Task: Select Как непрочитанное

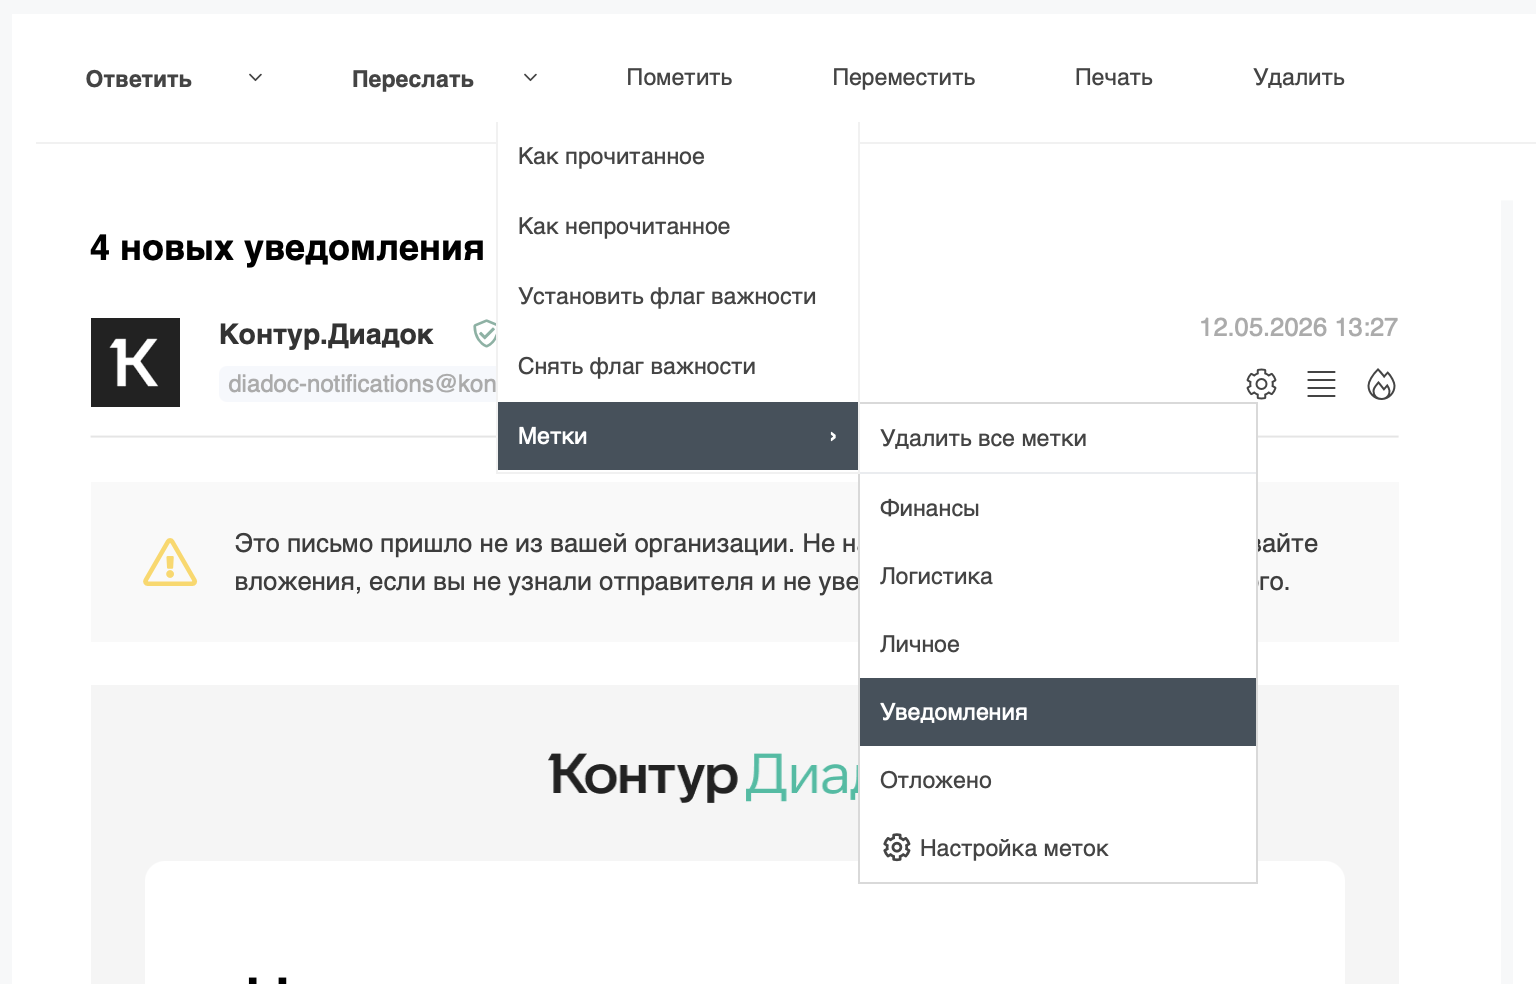Action: point(678,226)
